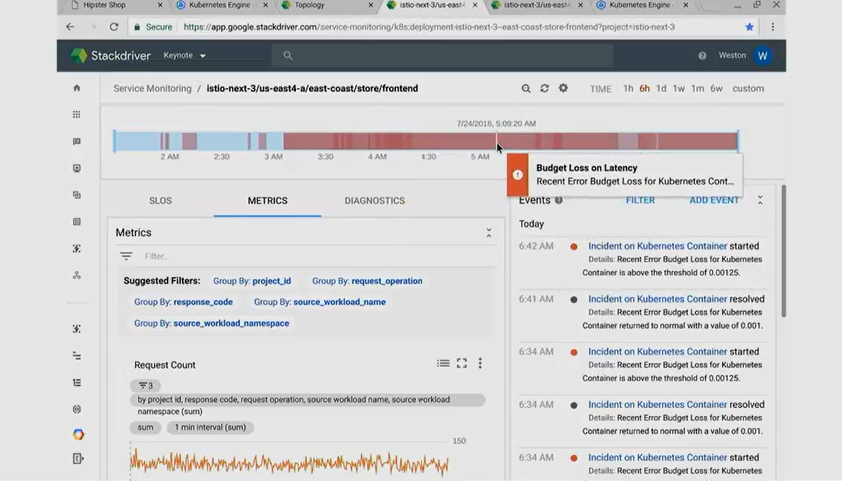842x482 pixels.
Task: Open settings gear next to refresh icon
Action: pos(563,88)
